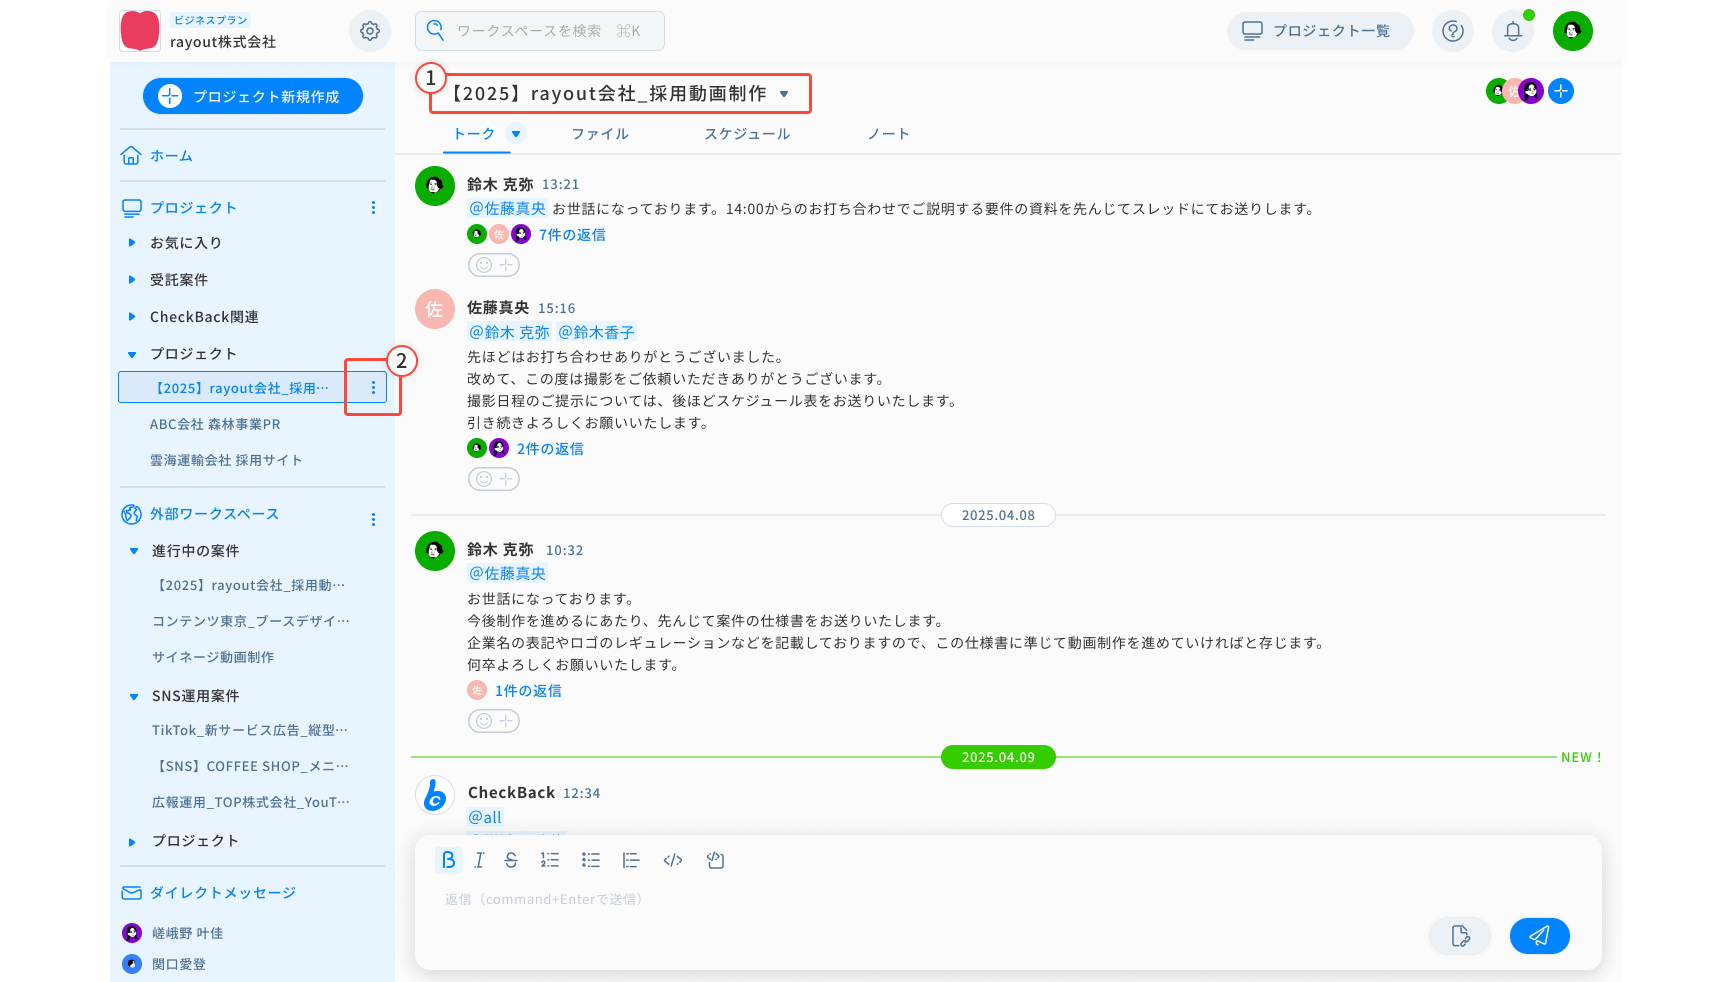Switch to the スケジュール tab

tap(747, 134)
